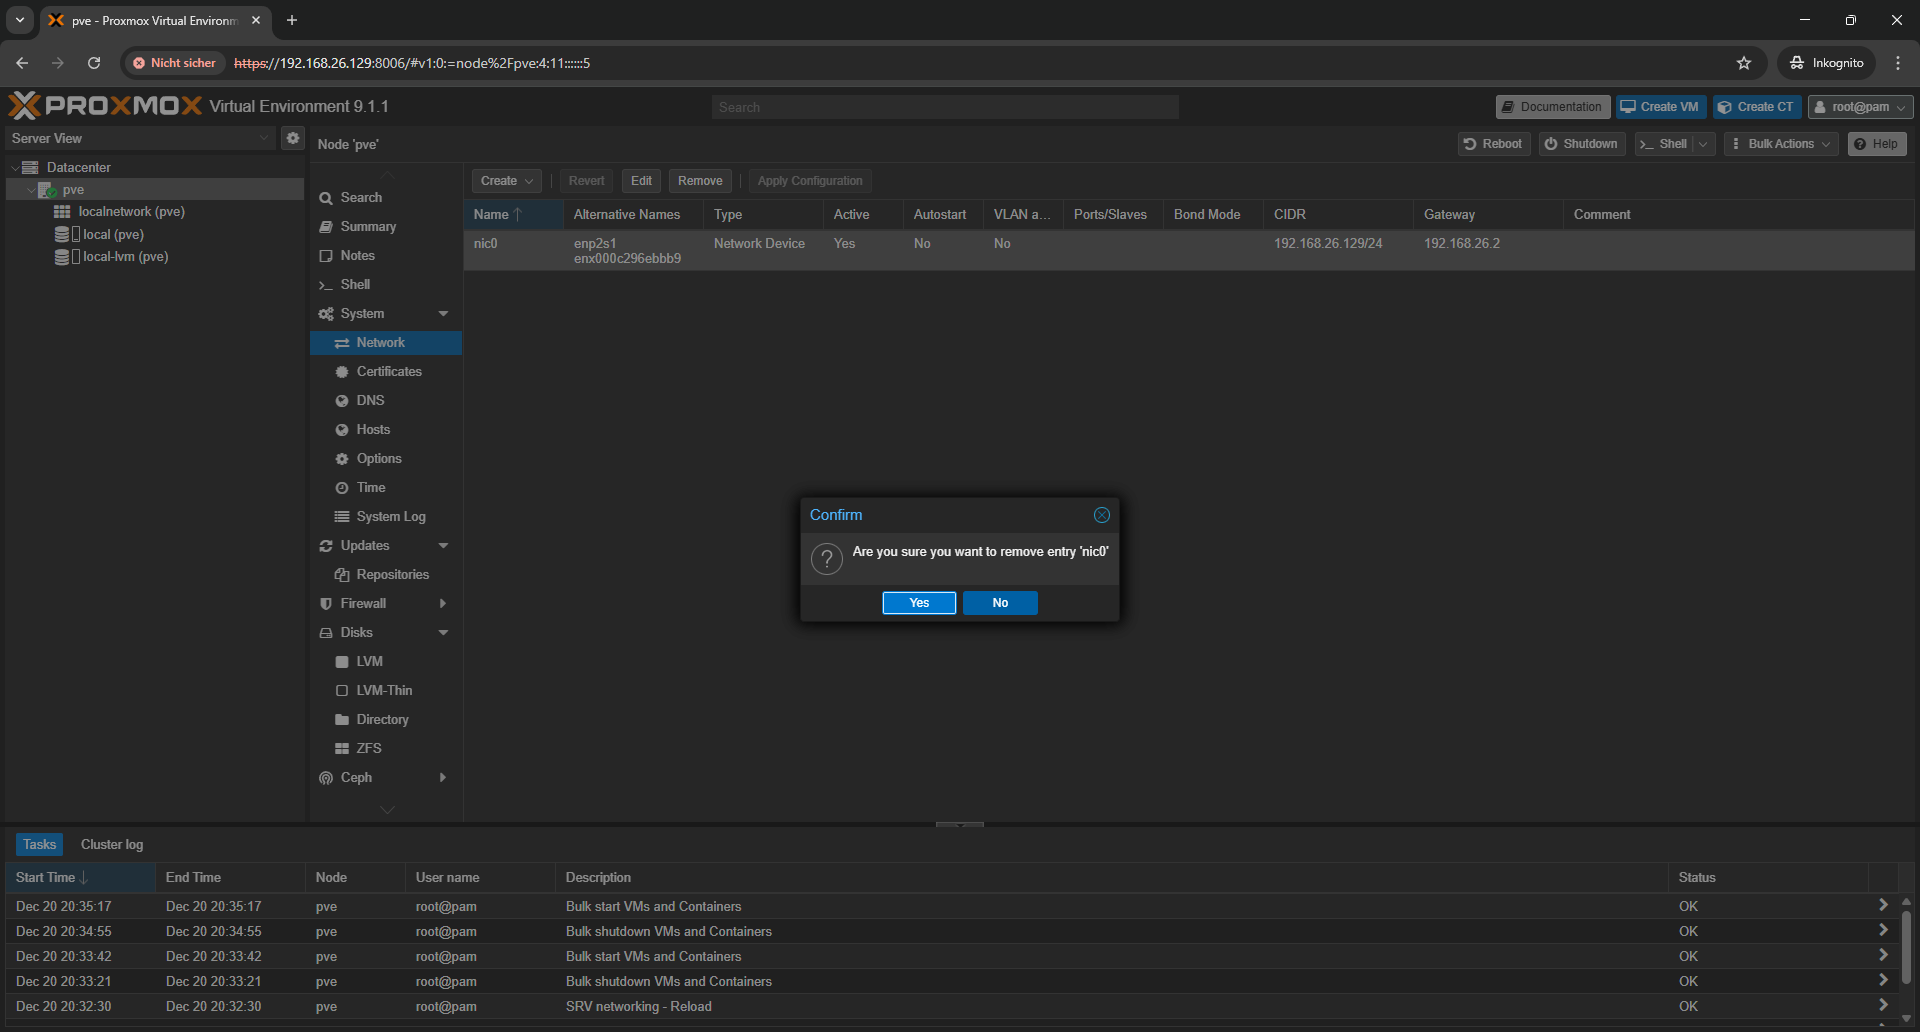The width and height of the screenshot is (1920, 1032).
Task: Open the root@pam user dropdown
Action: pos(1859,107)
